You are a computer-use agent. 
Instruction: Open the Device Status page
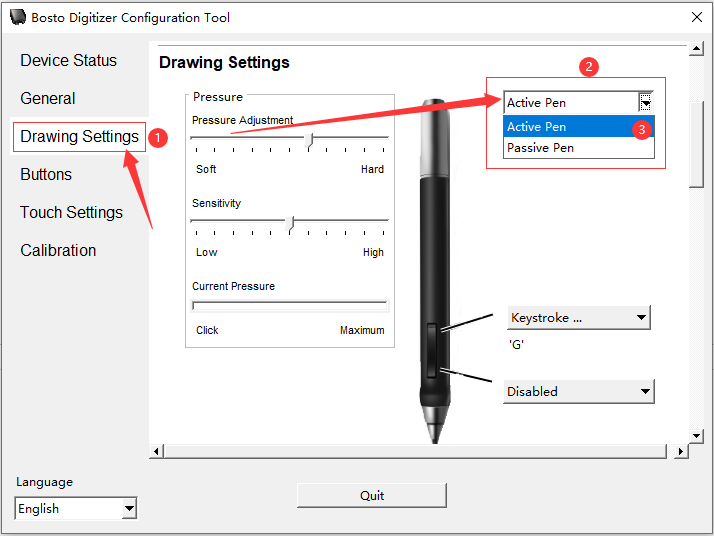[x=68, y=61]
